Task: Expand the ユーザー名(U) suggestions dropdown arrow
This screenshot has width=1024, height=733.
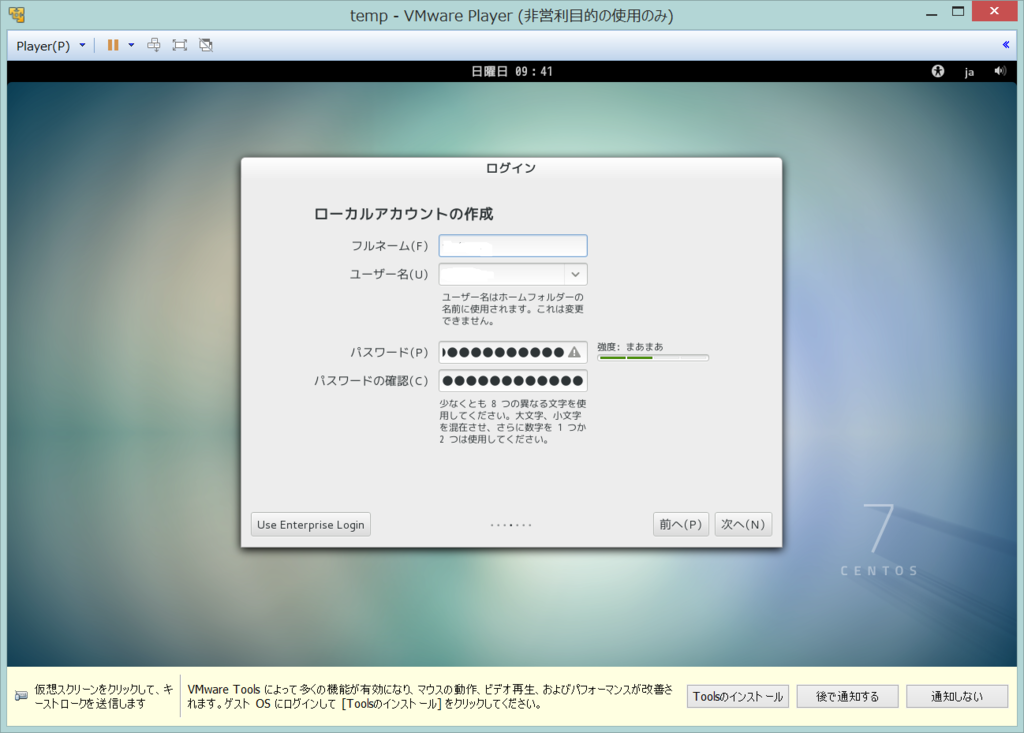Action: coord(575,274)
